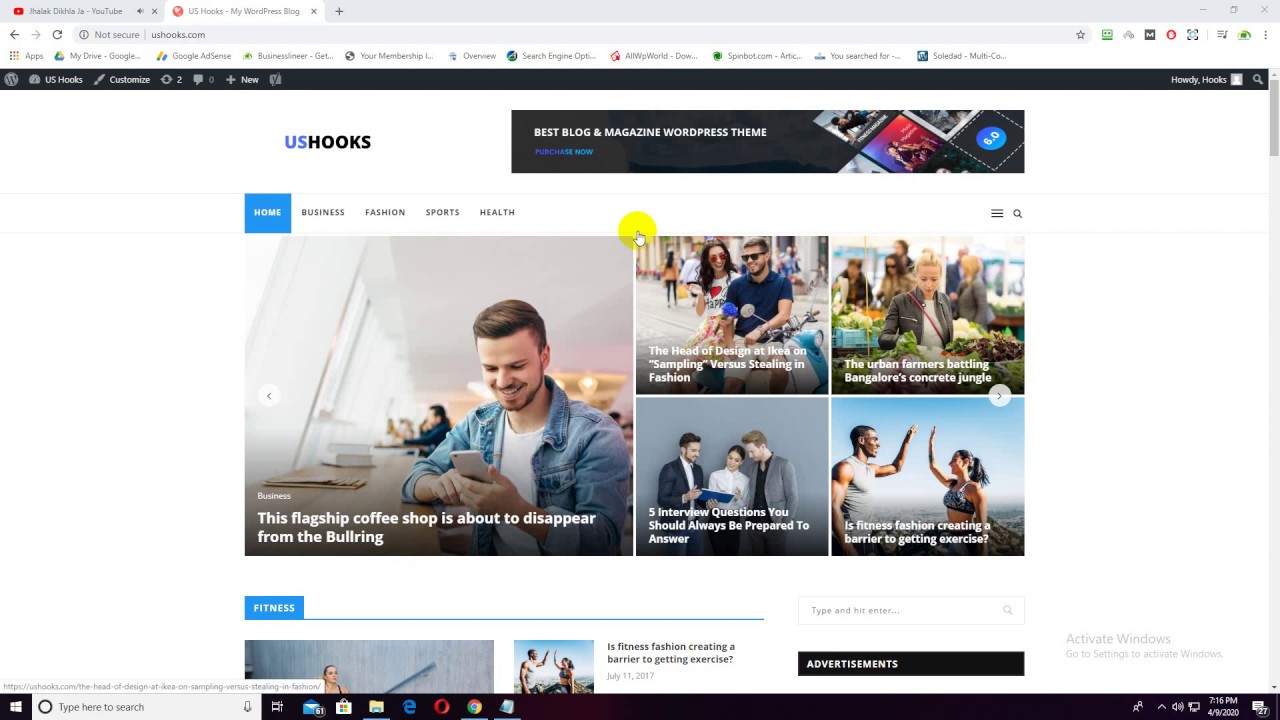1280x720 pixels.
Task: Click the site search magnifier icon
Action: coord(1018,213)
